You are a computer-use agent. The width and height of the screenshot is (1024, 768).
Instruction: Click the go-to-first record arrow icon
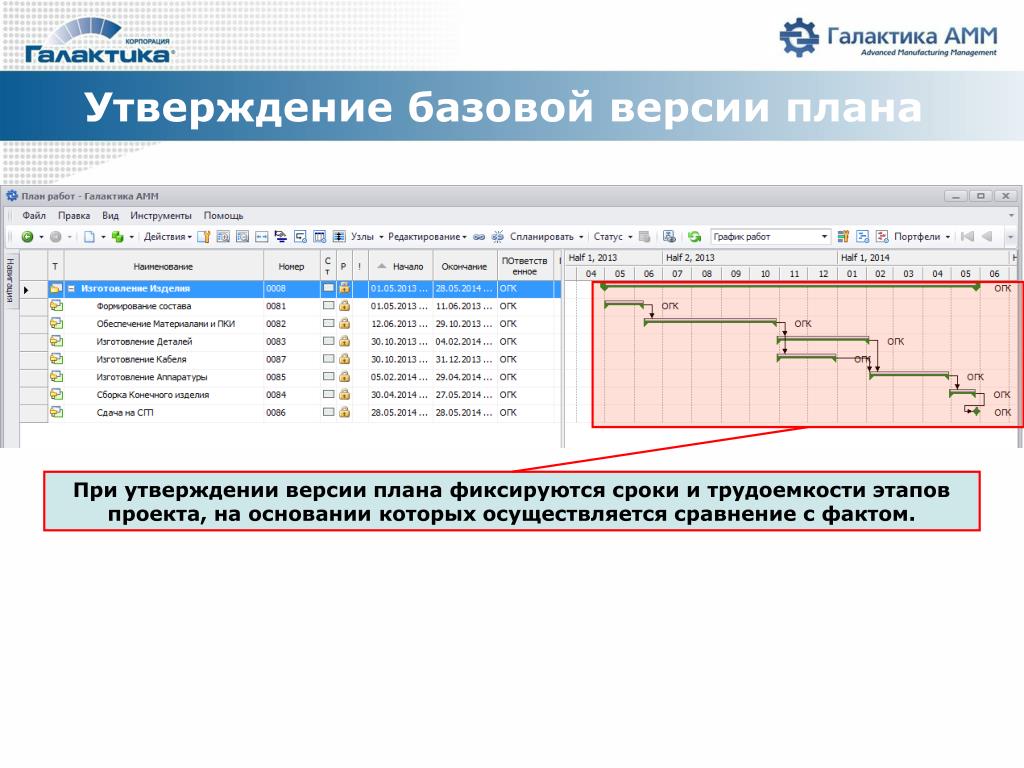click(x=968, y=236)
